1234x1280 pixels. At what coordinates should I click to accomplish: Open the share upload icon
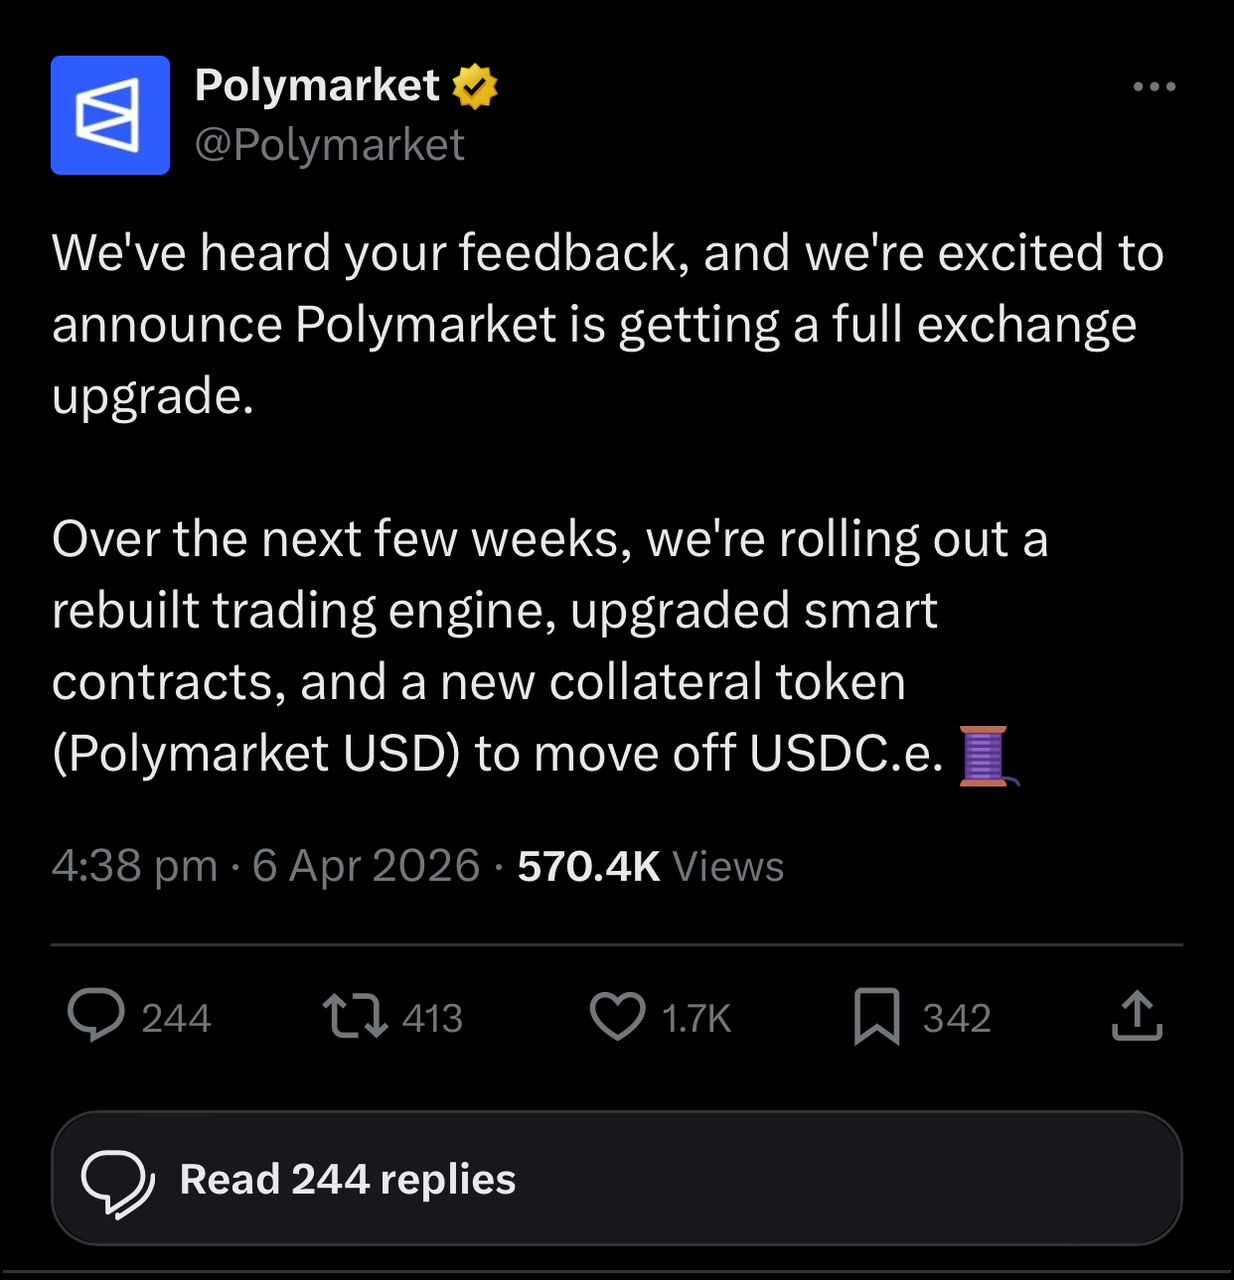(x=1137, y=1016)
